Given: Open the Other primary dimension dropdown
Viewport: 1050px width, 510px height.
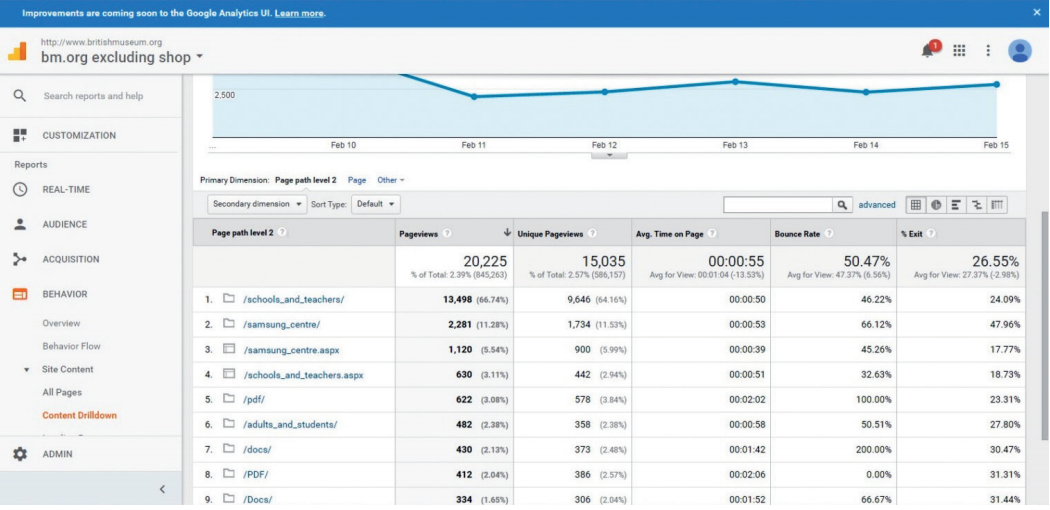Looking at the screenshot, I should [x=390, y=180].
